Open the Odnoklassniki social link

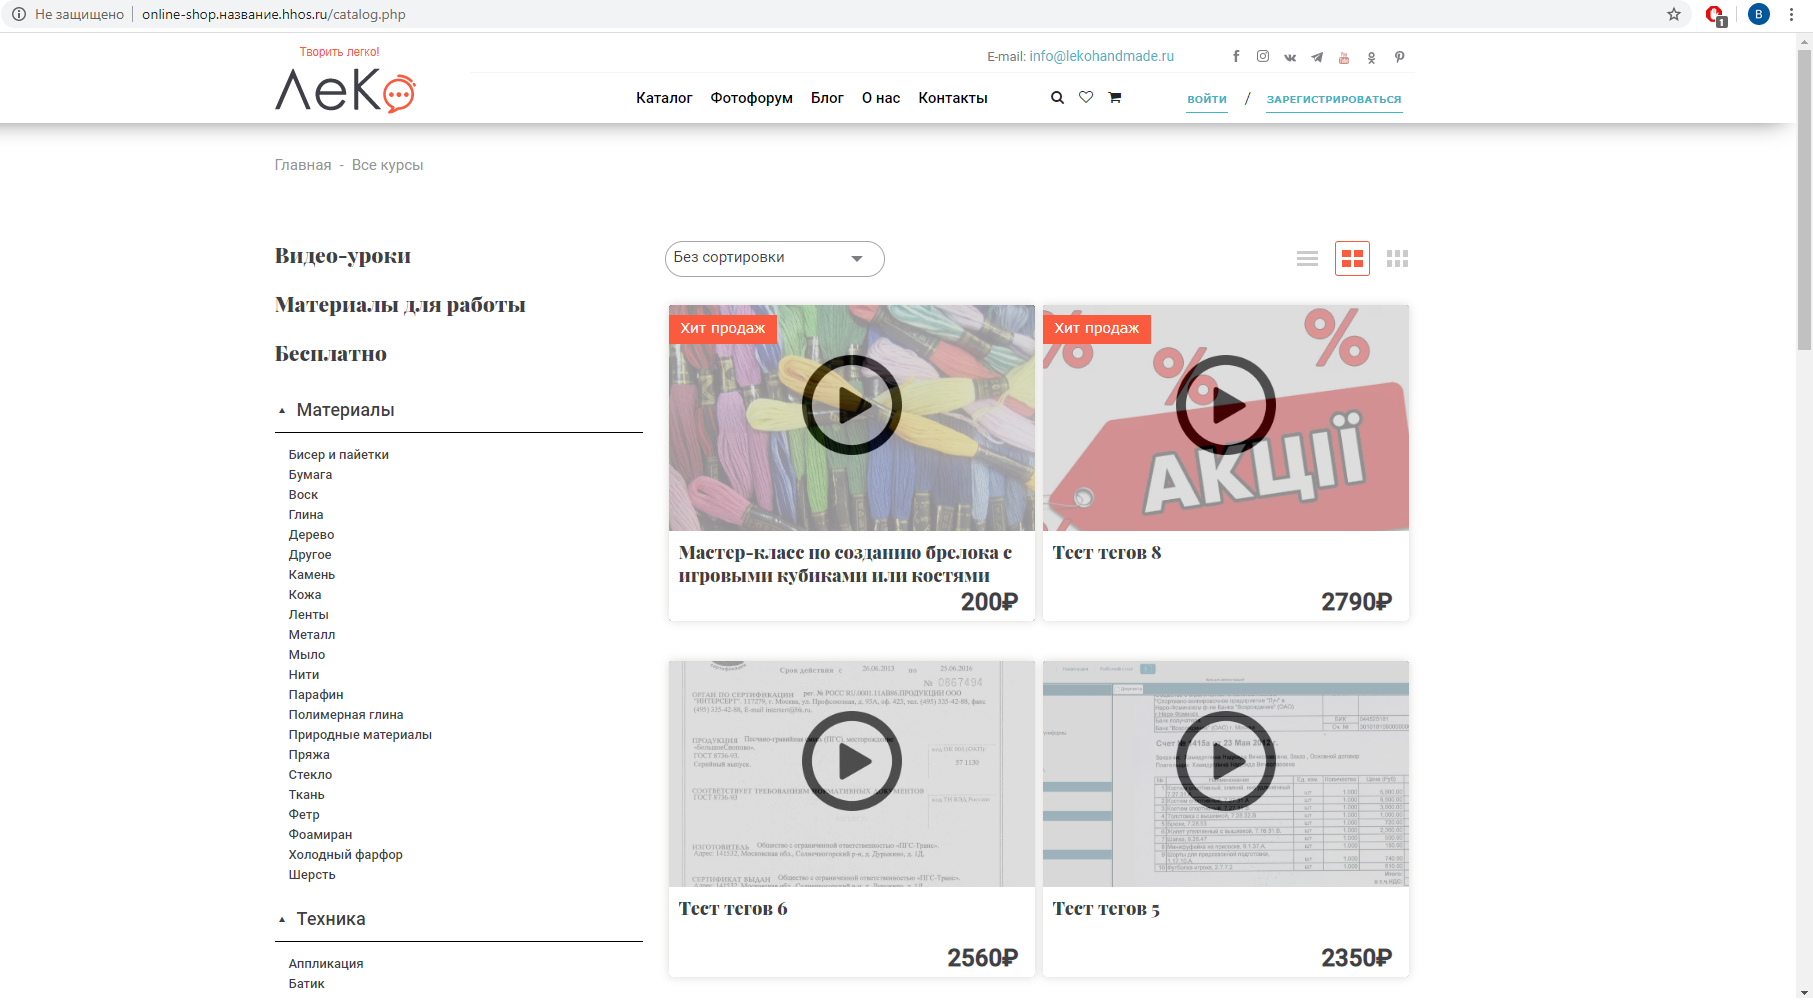tap(1371, 57)
